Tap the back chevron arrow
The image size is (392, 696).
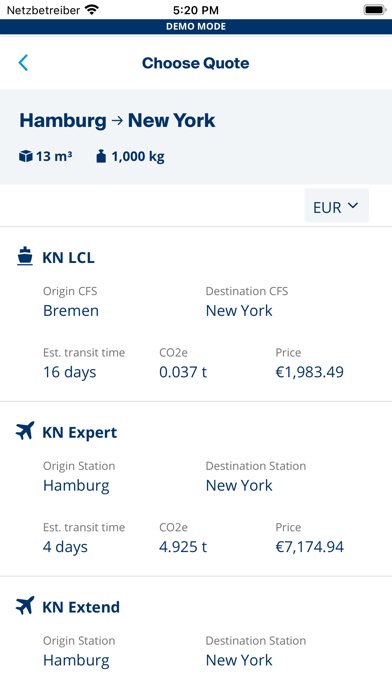[23, 63]
